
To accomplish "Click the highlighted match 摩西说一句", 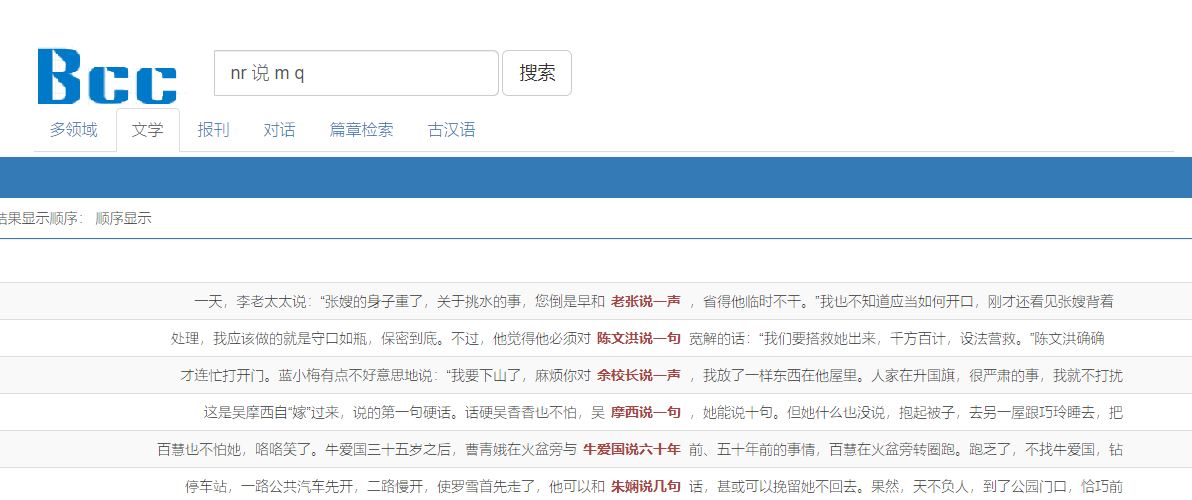I will coord(646,412).
